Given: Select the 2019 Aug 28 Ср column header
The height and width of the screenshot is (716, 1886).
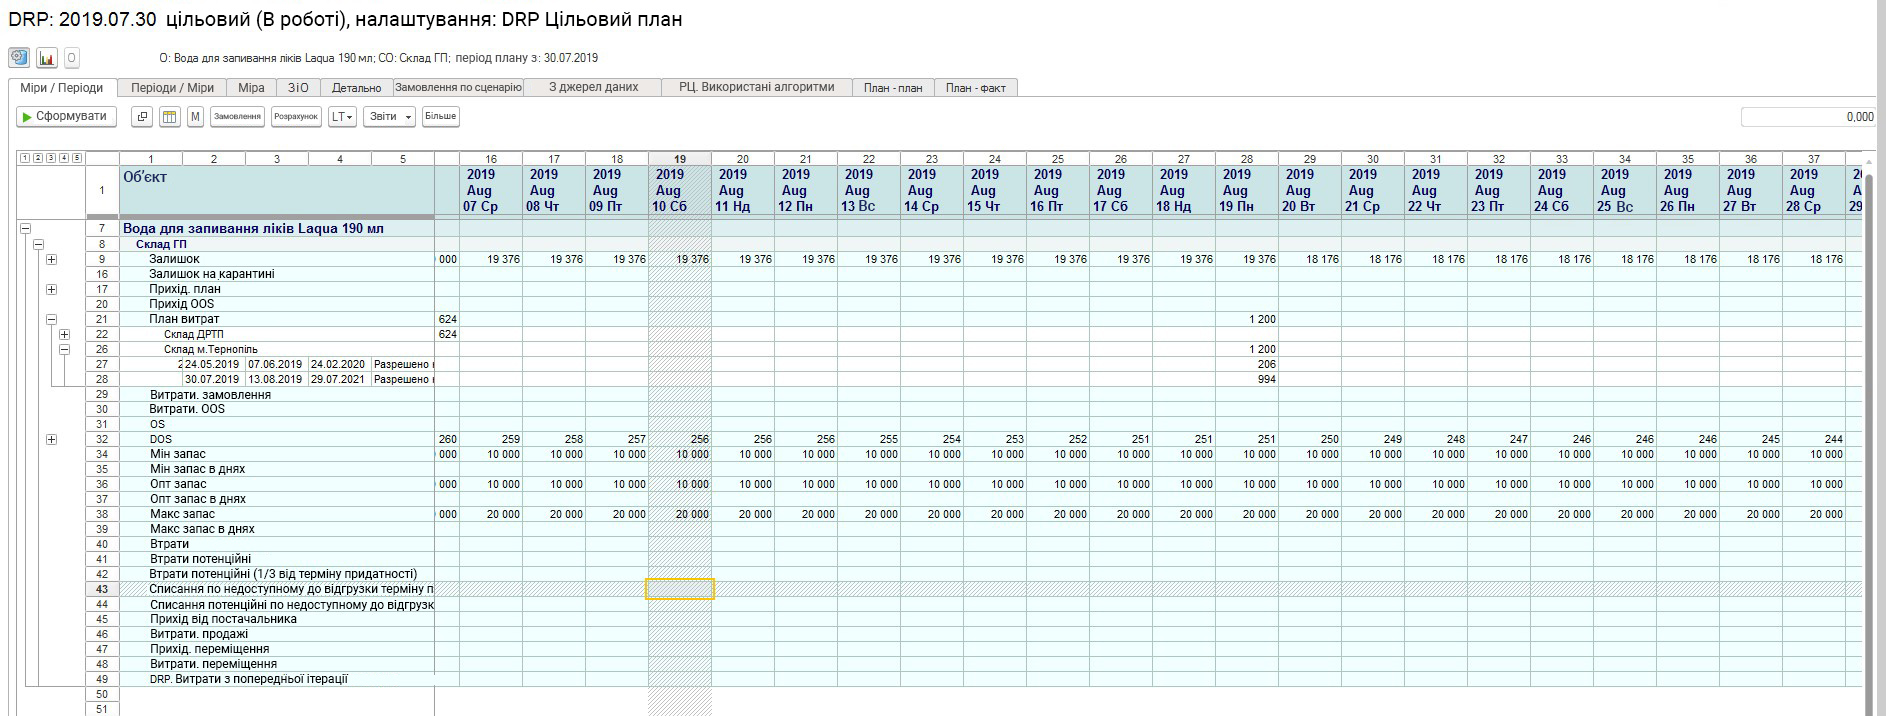Looking at the screenshot, I should [x=1814, y=190].
